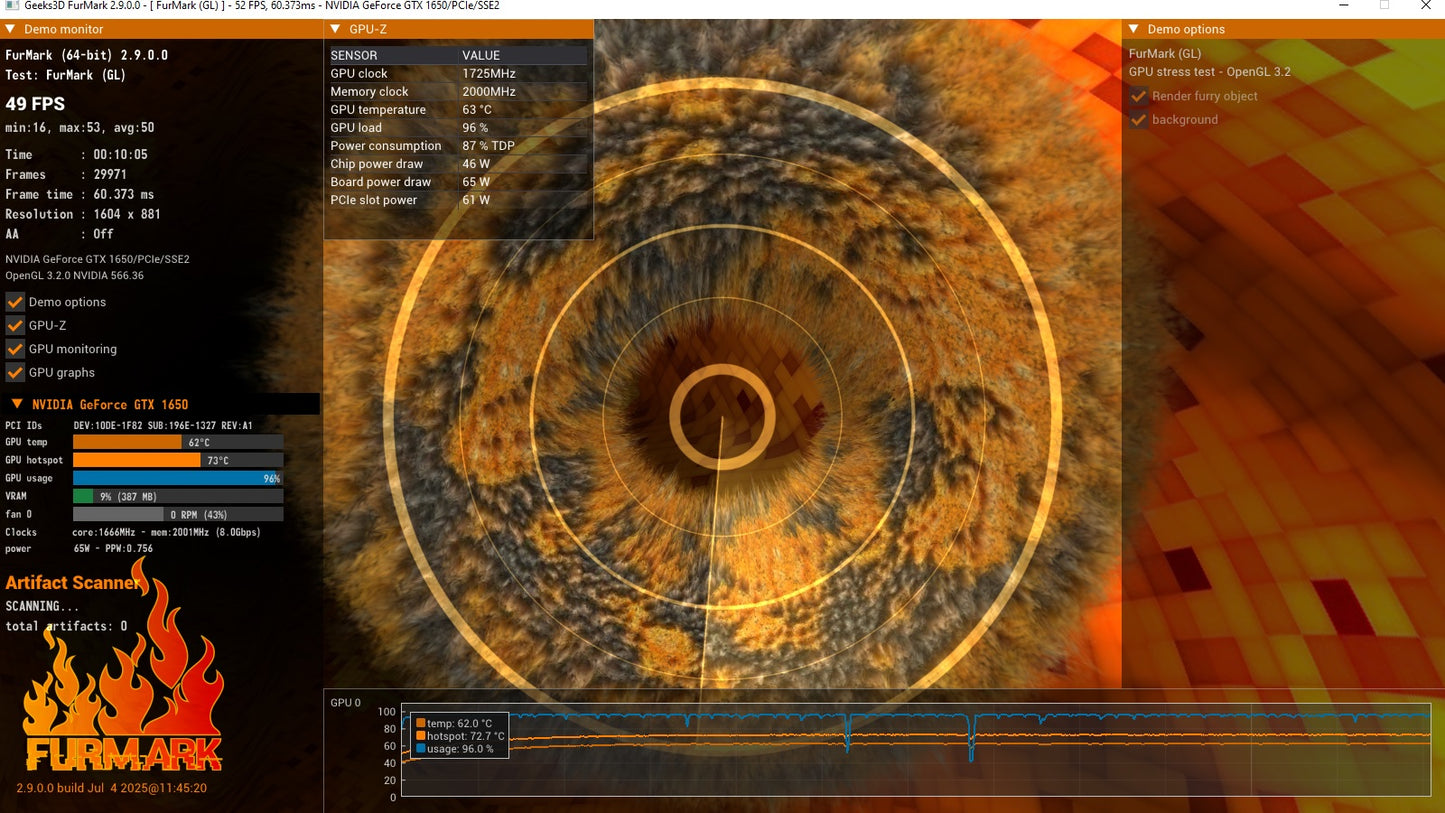Image resolution: width=1445 pixels, height=813 pixels.
Task: Close the FurMark window
Action: 1426,6
